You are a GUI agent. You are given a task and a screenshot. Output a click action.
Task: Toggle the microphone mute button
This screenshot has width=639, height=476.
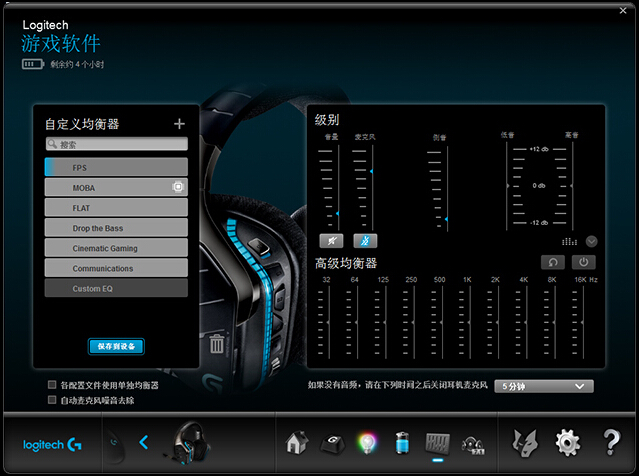pyautogui.click(x=365, y=241)
